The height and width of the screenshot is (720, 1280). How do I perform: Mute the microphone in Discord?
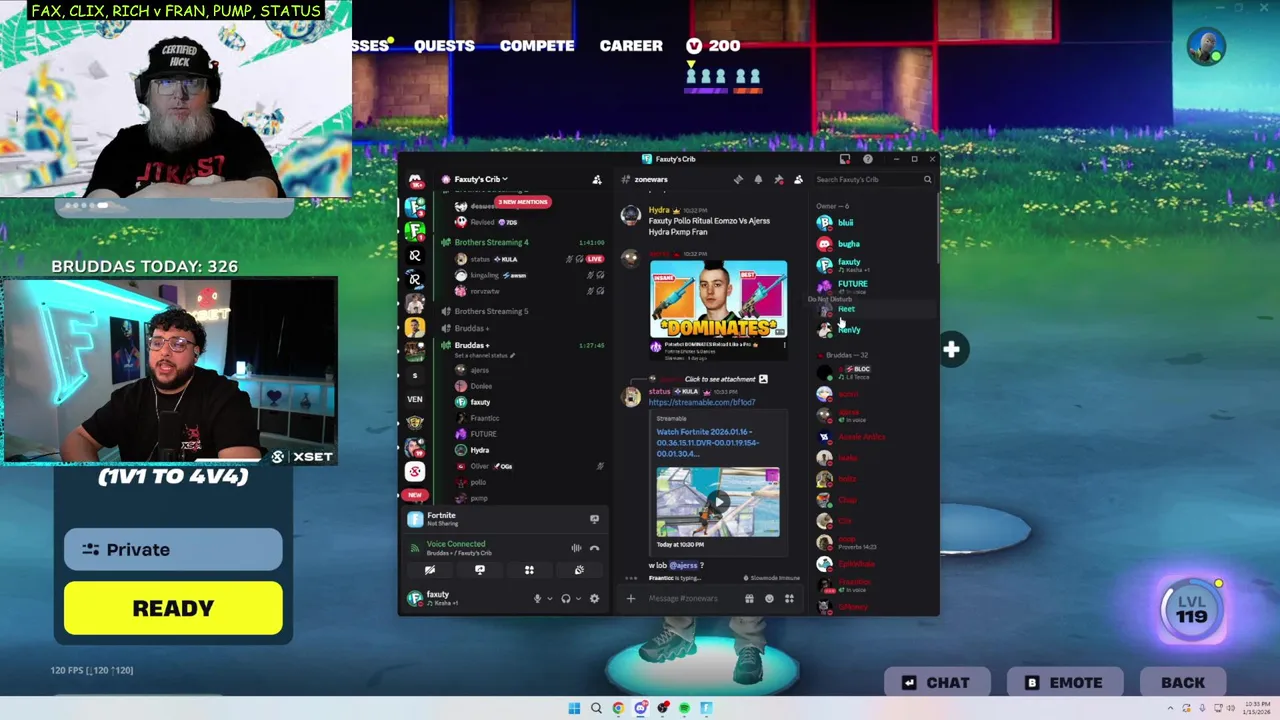537,599
